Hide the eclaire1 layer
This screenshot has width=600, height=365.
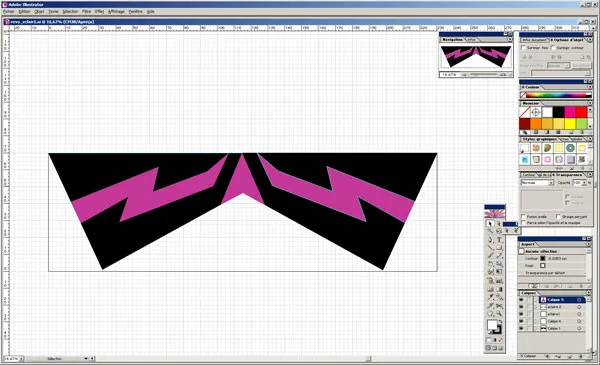(x=521, y=314)
